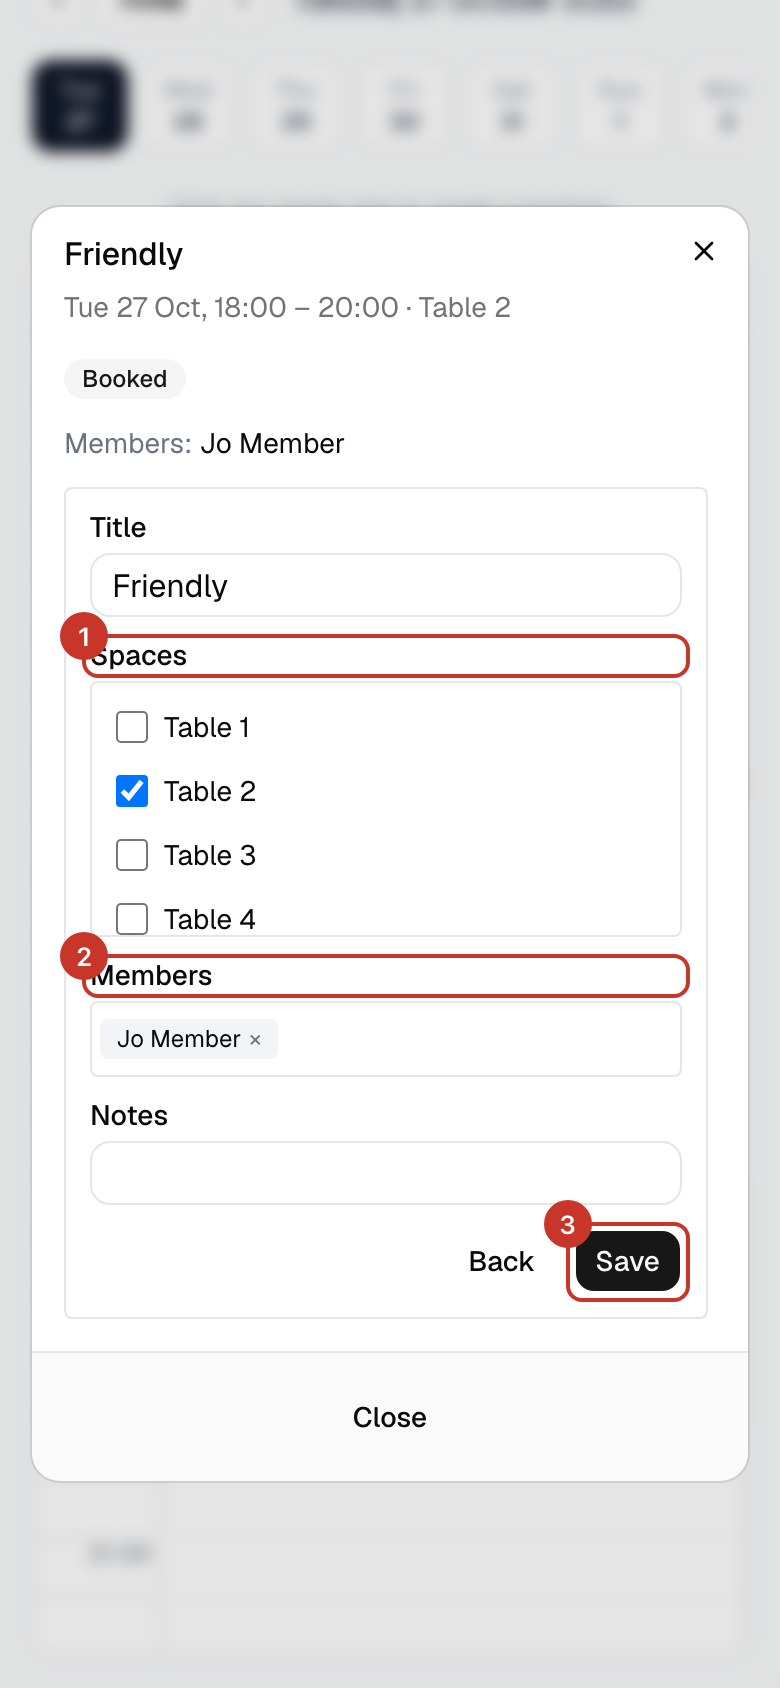Click the 'Tue 27 Oct, 18:00 – 20:00' text

(231, 307)
